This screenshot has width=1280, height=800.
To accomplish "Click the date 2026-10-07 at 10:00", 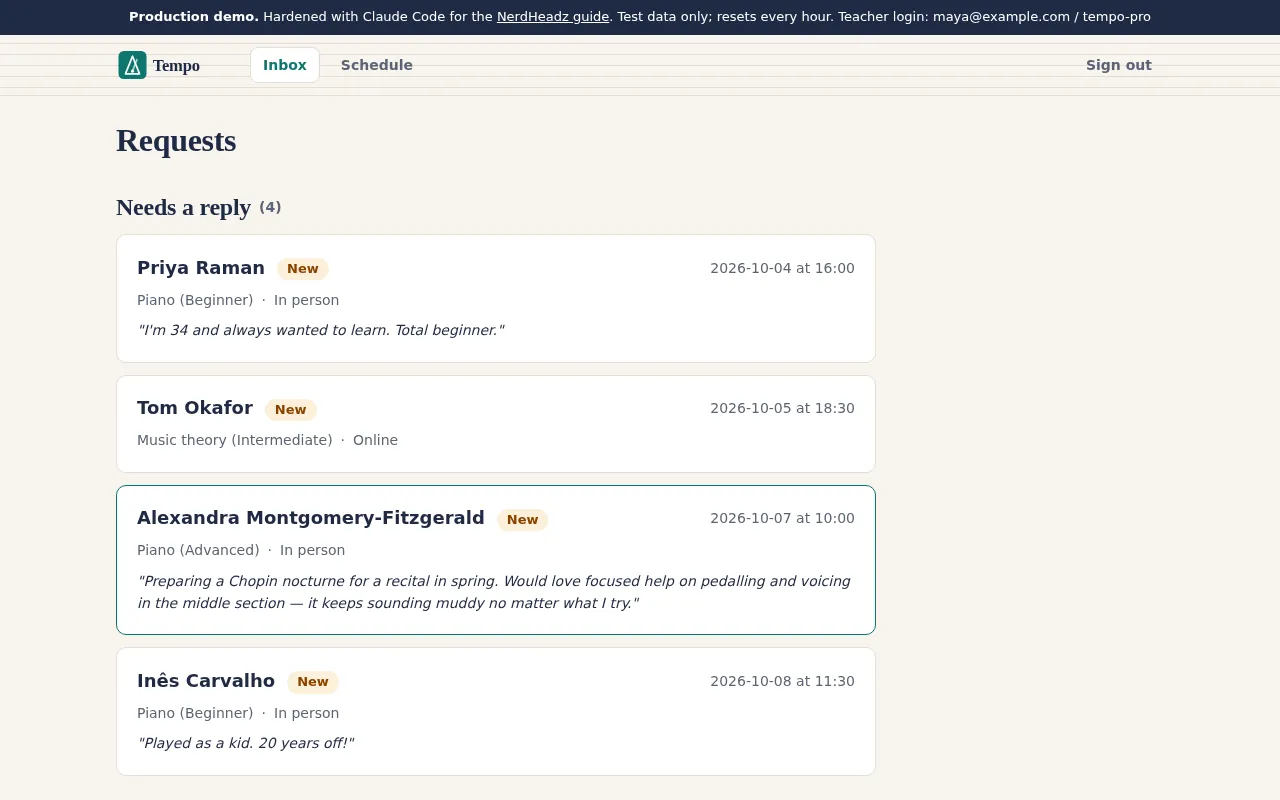I will tap(783, 518).
